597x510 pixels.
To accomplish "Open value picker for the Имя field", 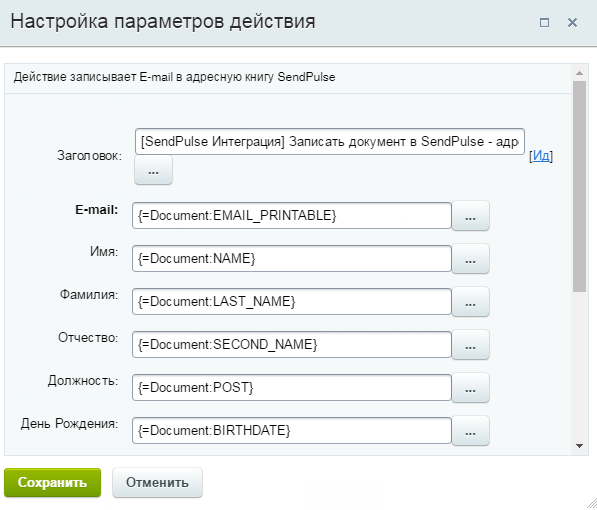I will click(x=471, y=259).
